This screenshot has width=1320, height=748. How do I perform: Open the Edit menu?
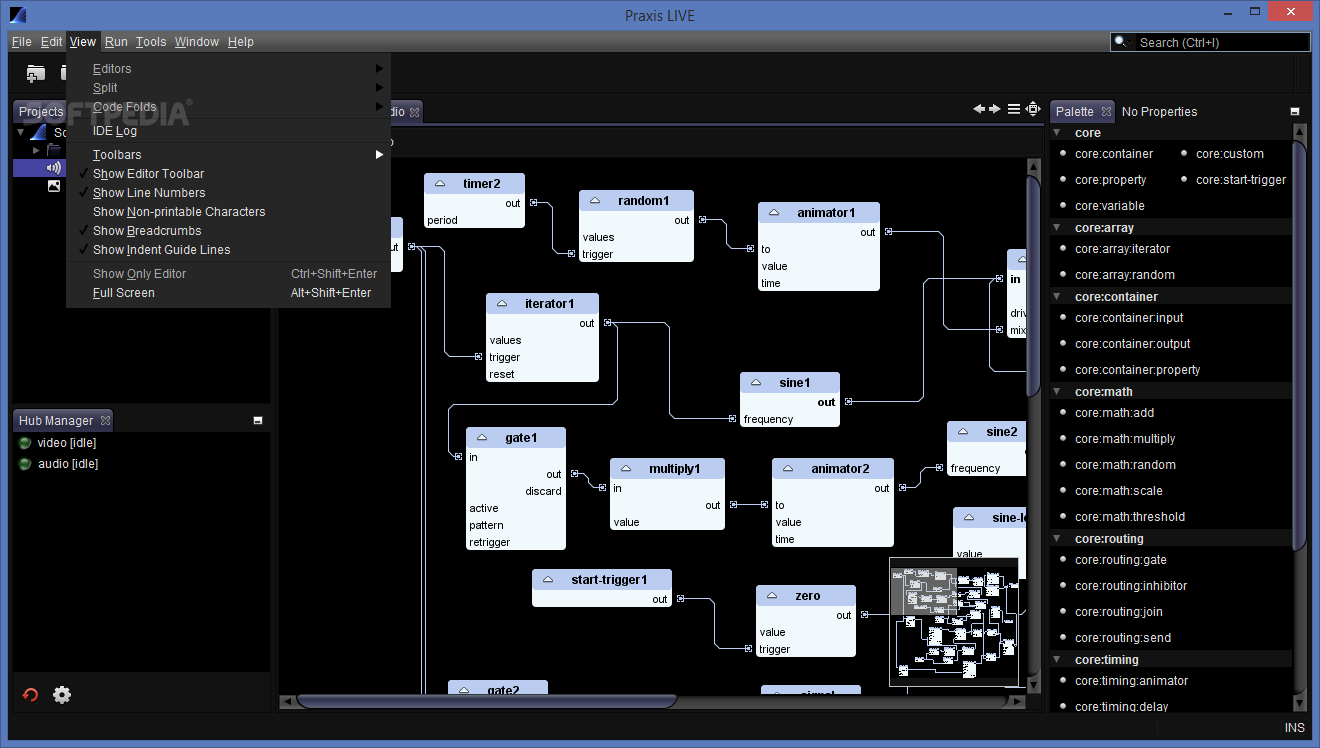click(51, 42)
